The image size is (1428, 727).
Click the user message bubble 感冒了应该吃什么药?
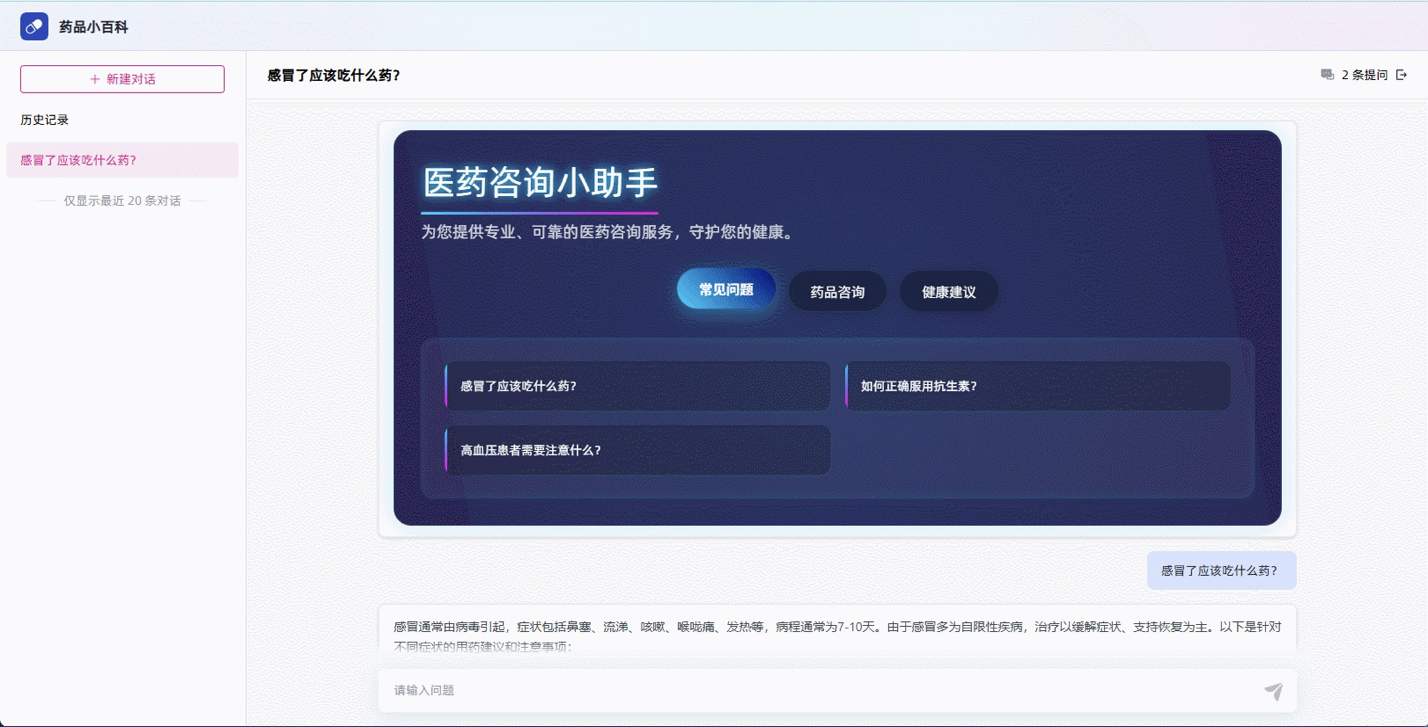coord(1221,571)
